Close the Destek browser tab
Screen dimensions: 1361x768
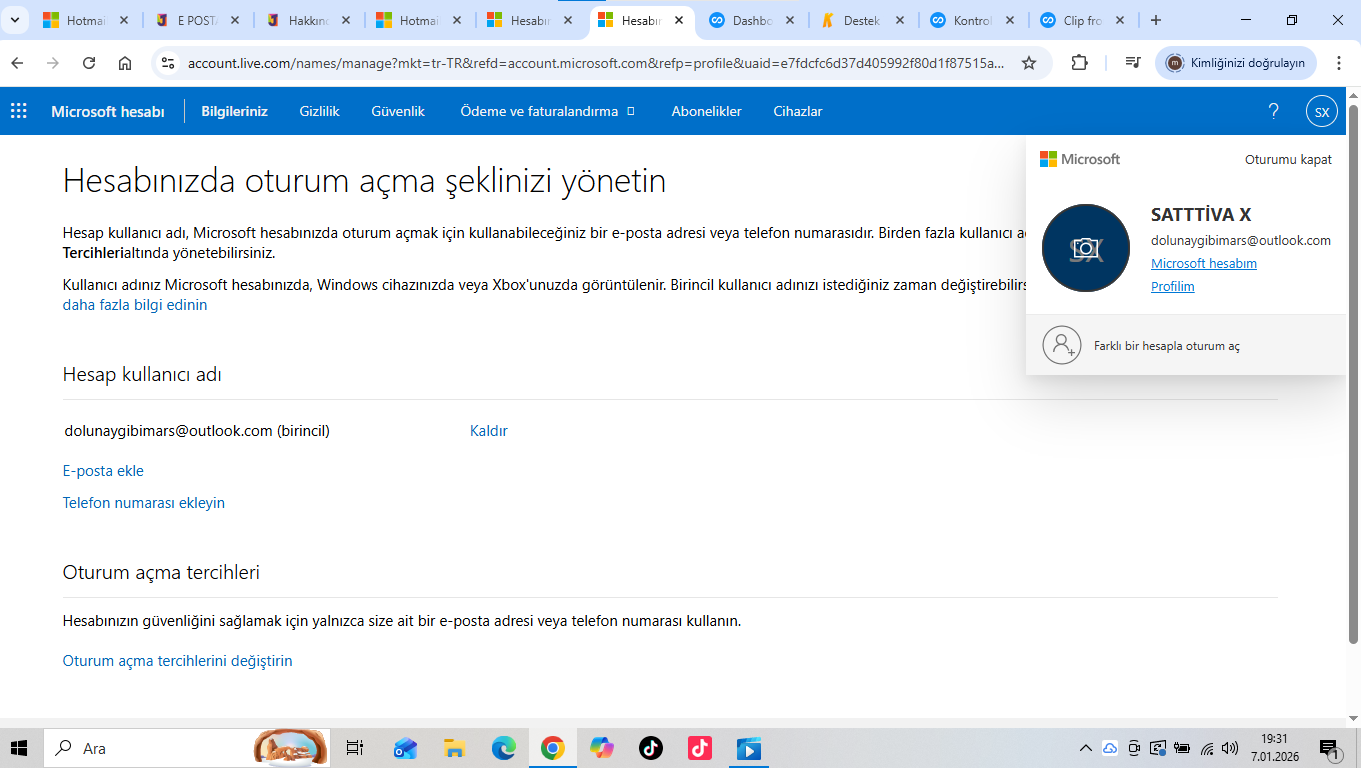click(898, 20)
